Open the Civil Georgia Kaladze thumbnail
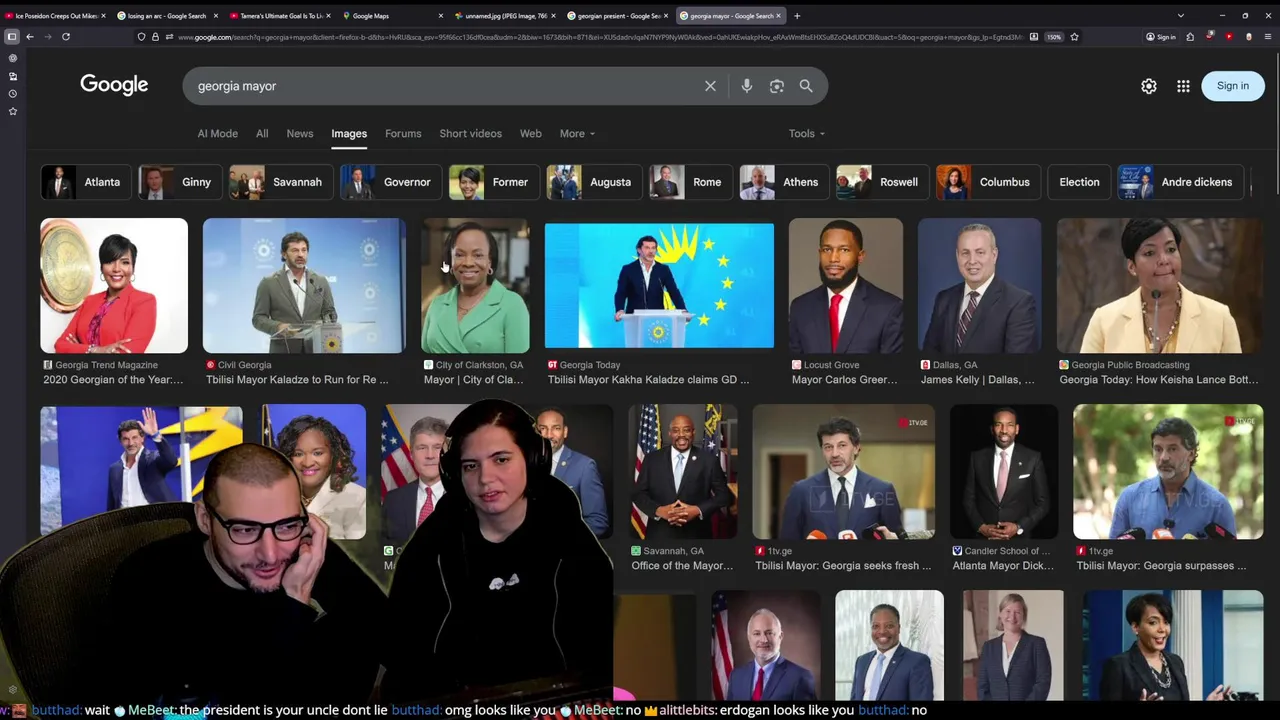The image size is (1280, 720). click(x=304, y=285)
